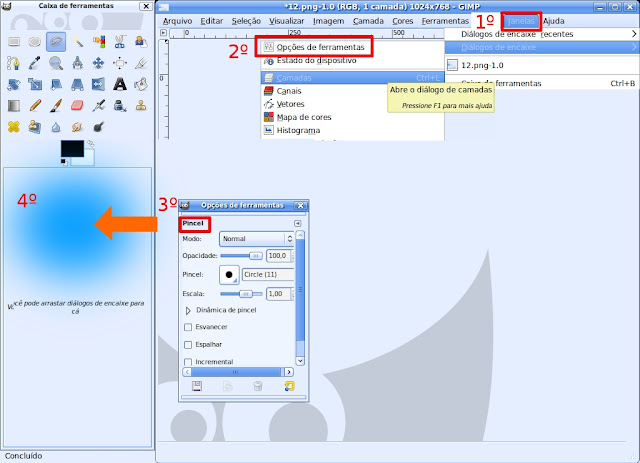The width and height of the screenshot is (640, 463).
Task: Select the Free Select lasso tool
Action: pos(56,42)
